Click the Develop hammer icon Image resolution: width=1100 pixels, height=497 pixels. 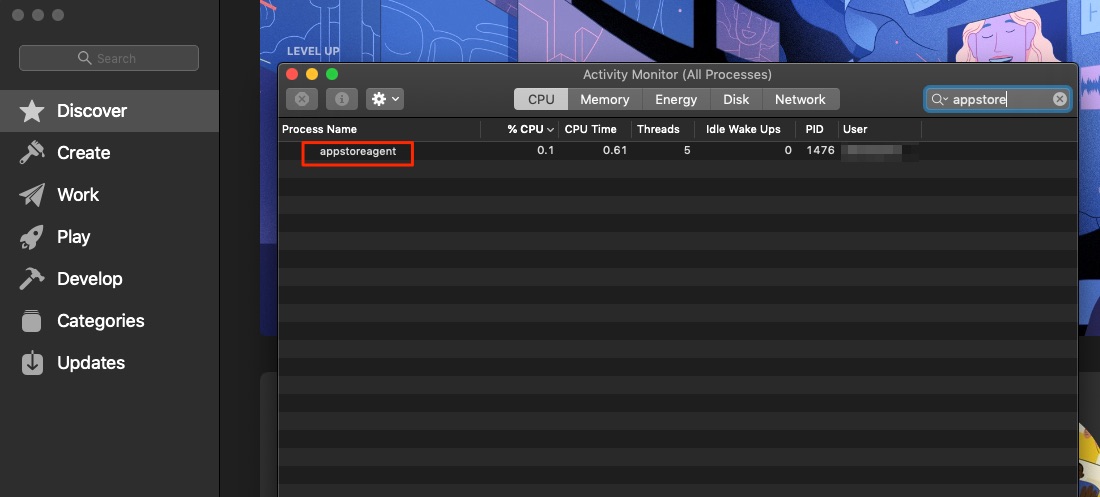pos(32,279)
